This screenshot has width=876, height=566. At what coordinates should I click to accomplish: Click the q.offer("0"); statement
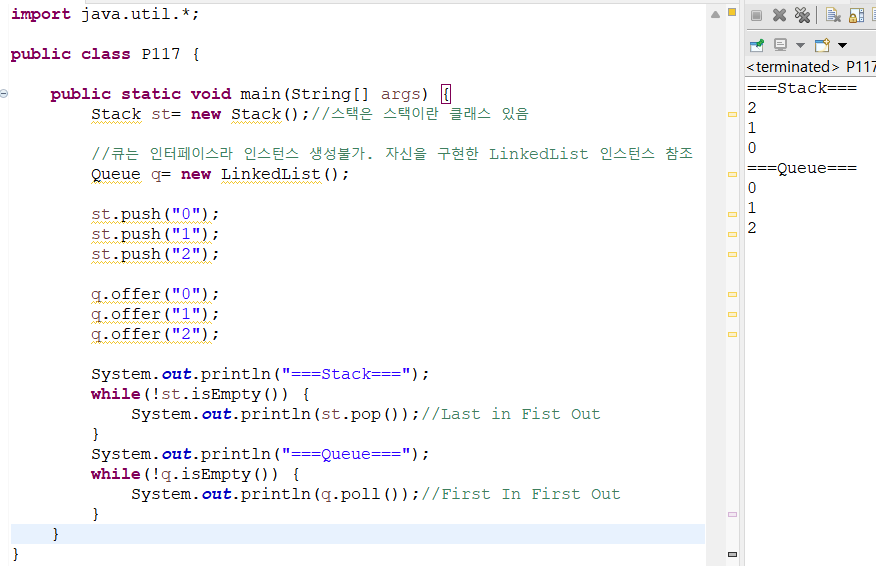(x=155, y=294)
